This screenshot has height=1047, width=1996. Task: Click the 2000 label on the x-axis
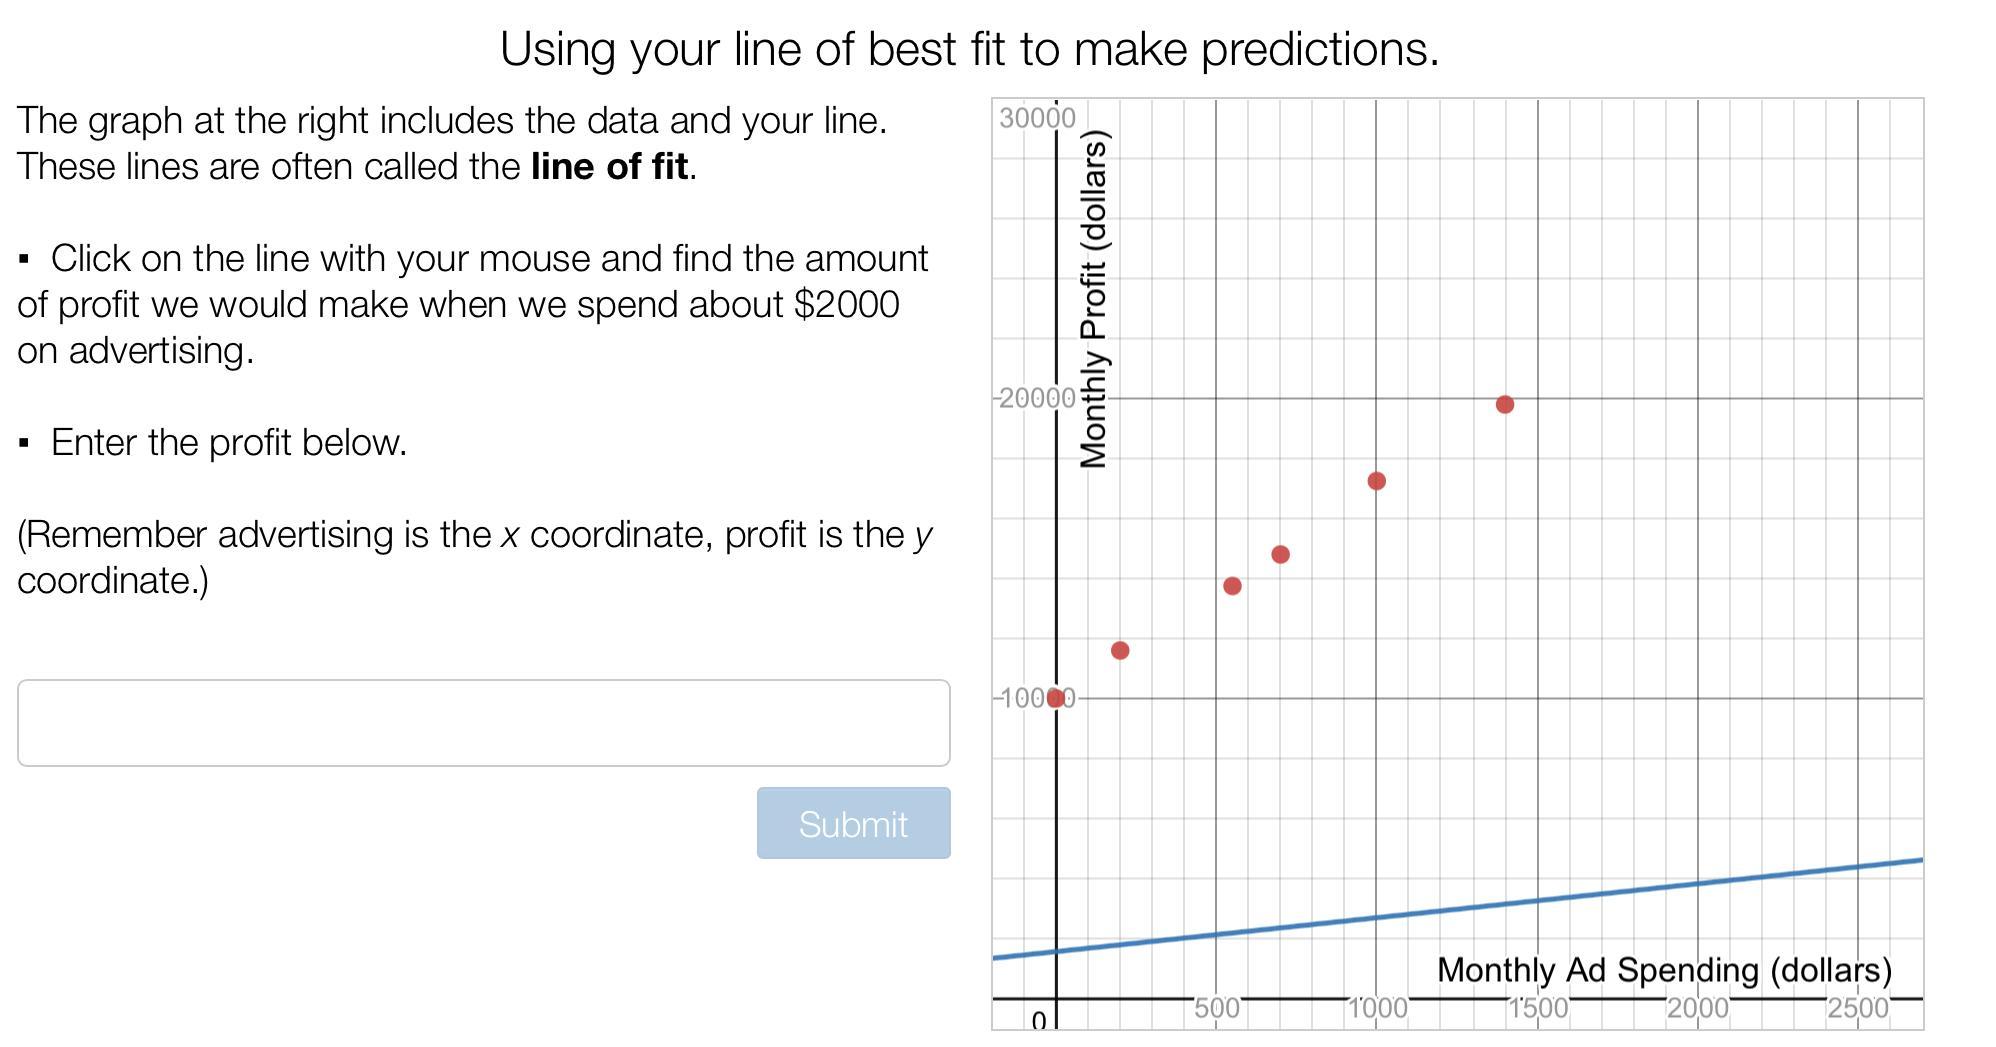1697,1008
